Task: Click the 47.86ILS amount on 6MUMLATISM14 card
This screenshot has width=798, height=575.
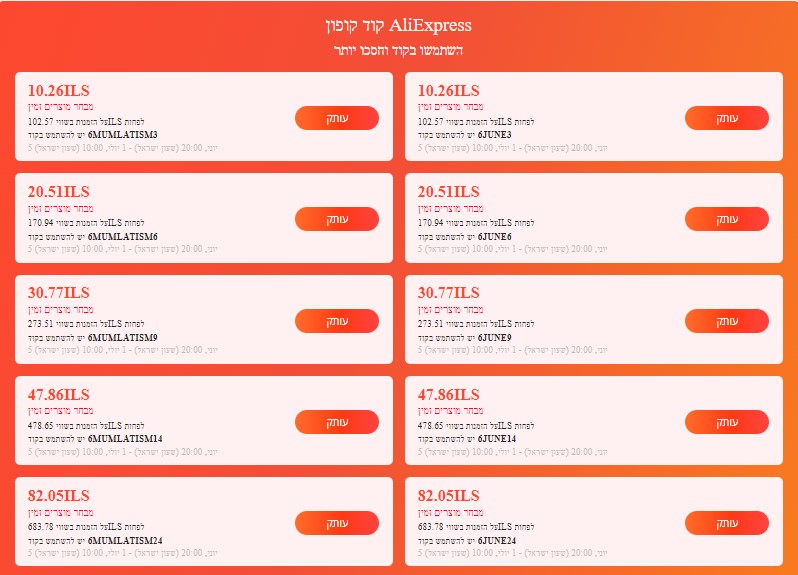Action: pyautogui.click(x=58, y=395)
